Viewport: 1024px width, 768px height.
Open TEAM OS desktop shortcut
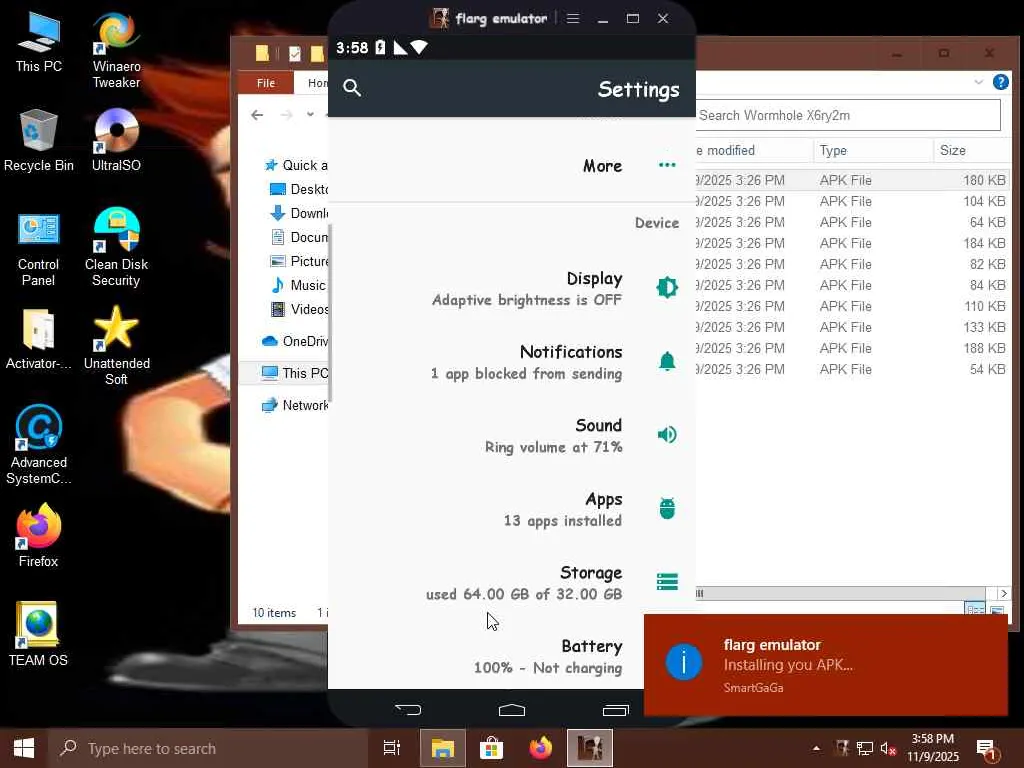pos(39,635)
